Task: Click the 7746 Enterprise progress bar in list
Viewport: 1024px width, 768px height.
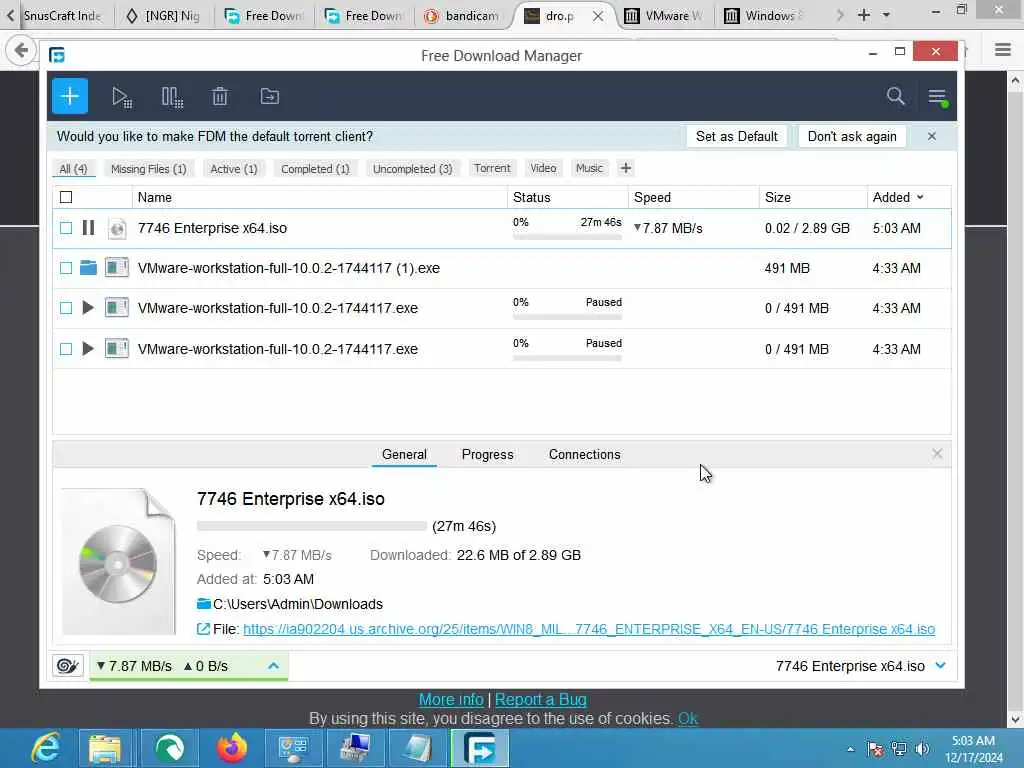Action: coord(568,237)
